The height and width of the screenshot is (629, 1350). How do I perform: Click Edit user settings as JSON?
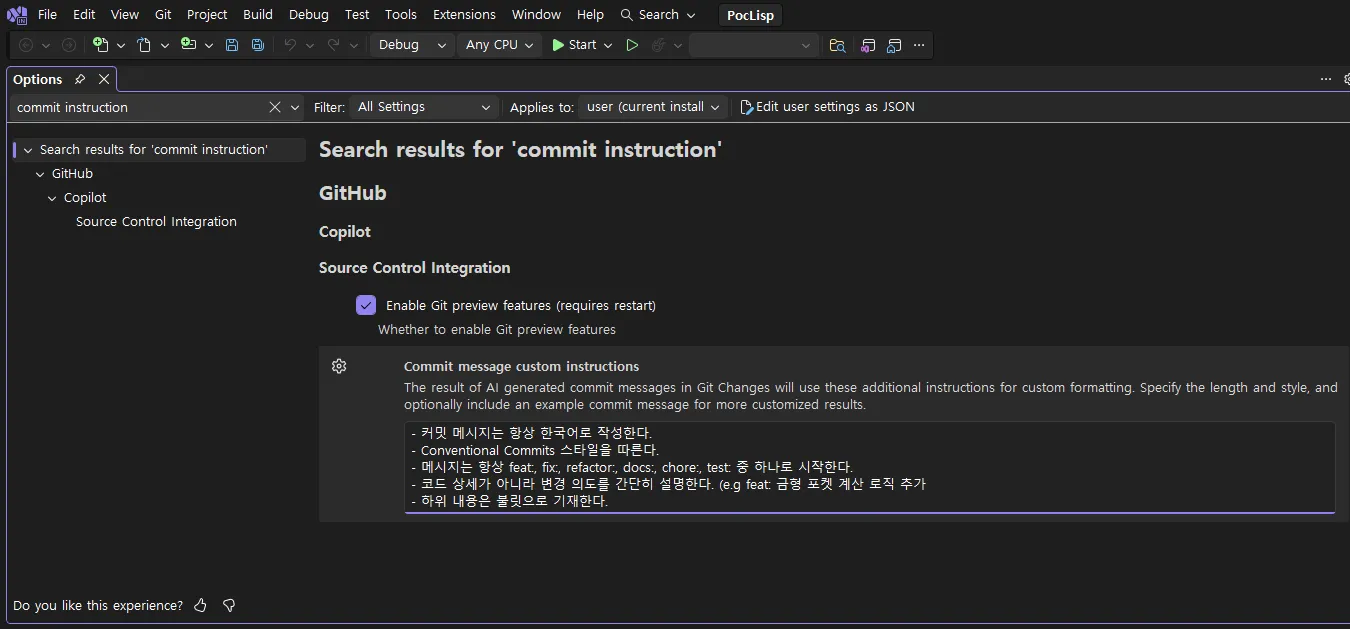tap(836, 106)
